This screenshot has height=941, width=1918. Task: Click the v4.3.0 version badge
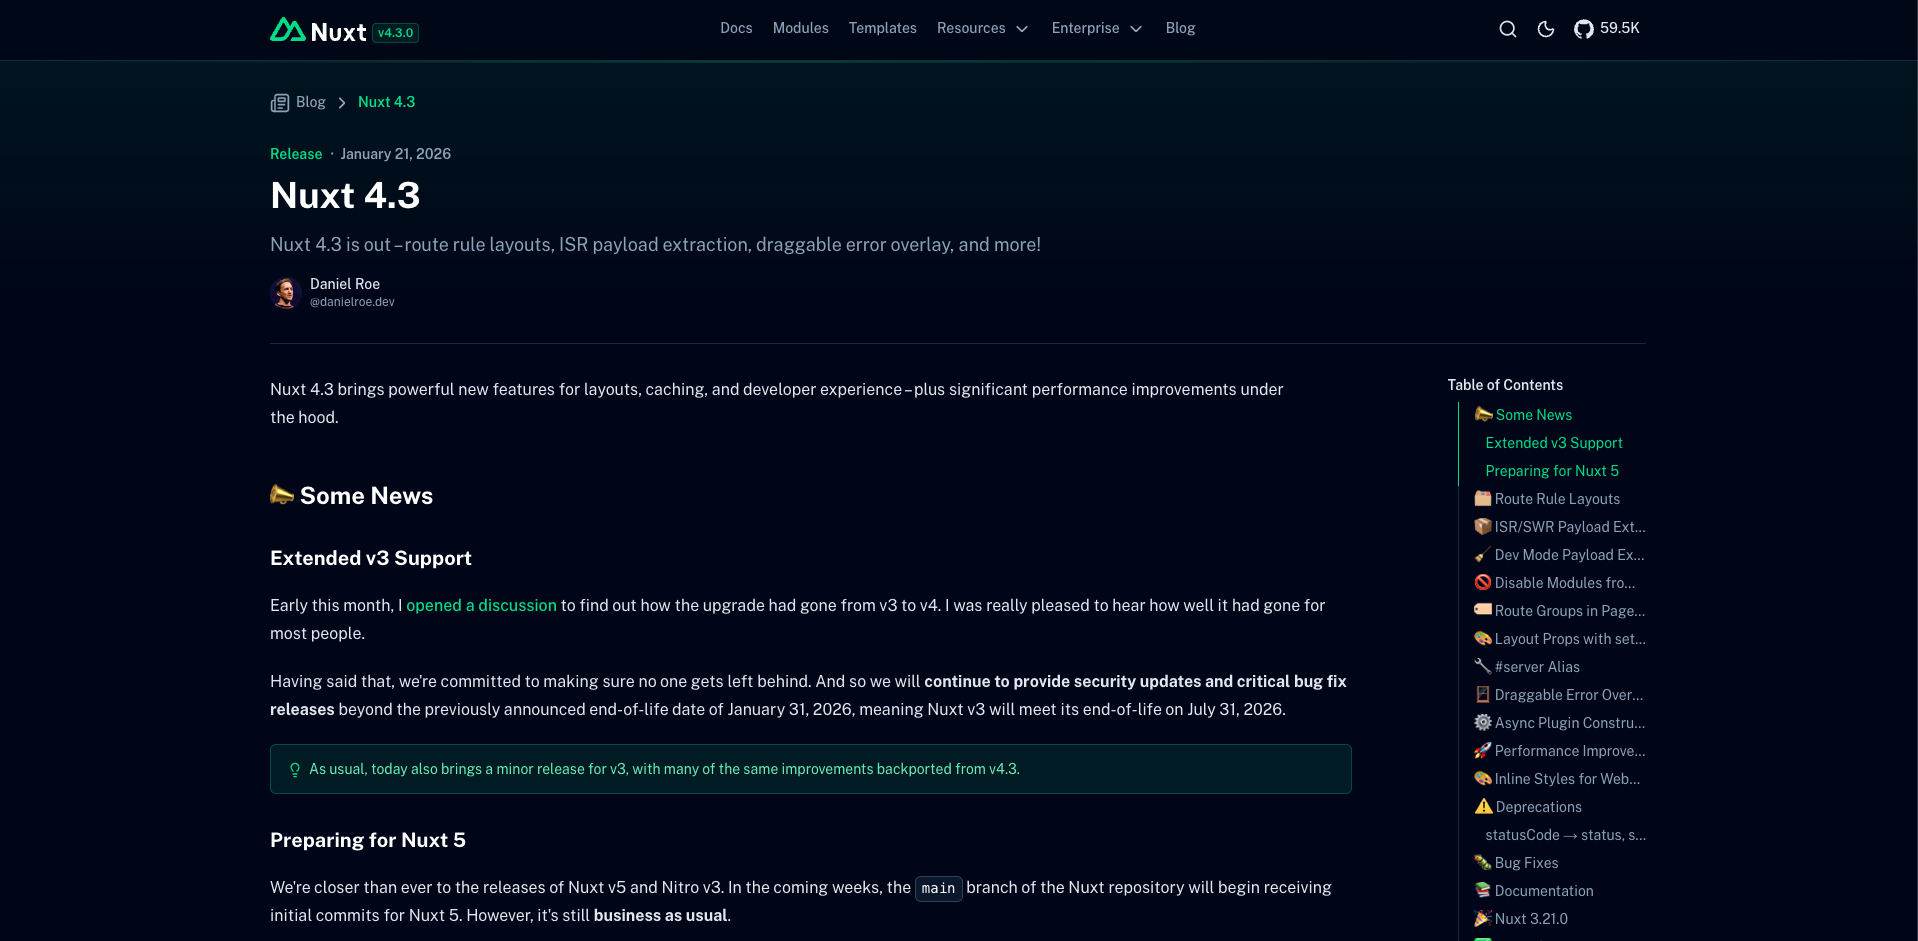396,33
